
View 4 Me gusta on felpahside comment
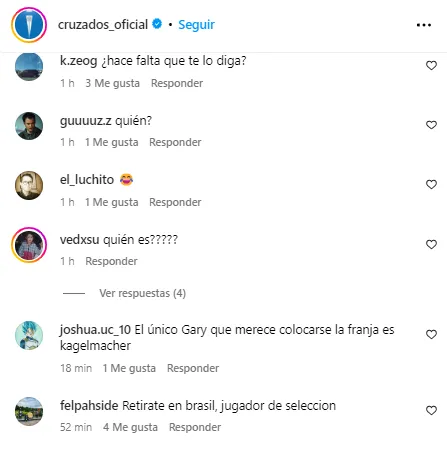tap(130, 427)
